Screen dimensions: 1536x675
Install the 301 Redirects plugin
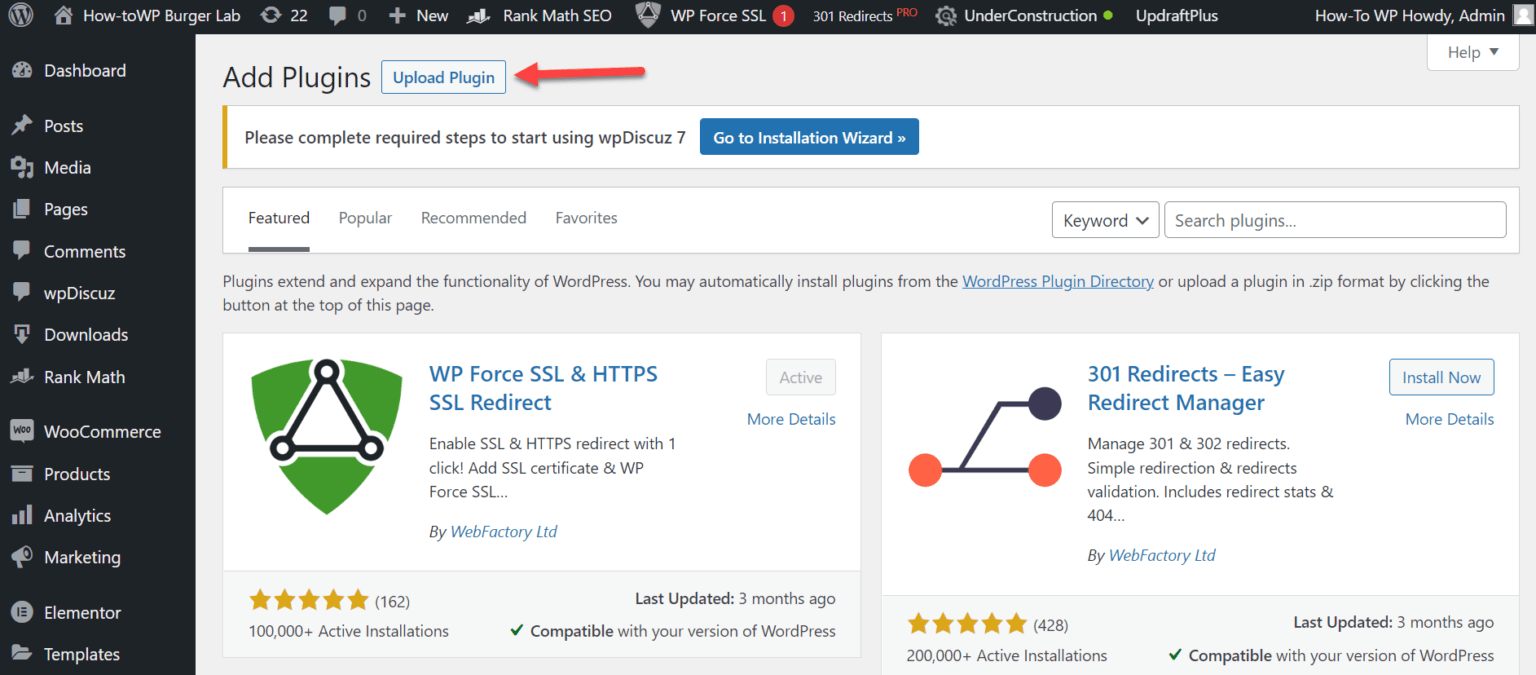(x=1441, y=377)
